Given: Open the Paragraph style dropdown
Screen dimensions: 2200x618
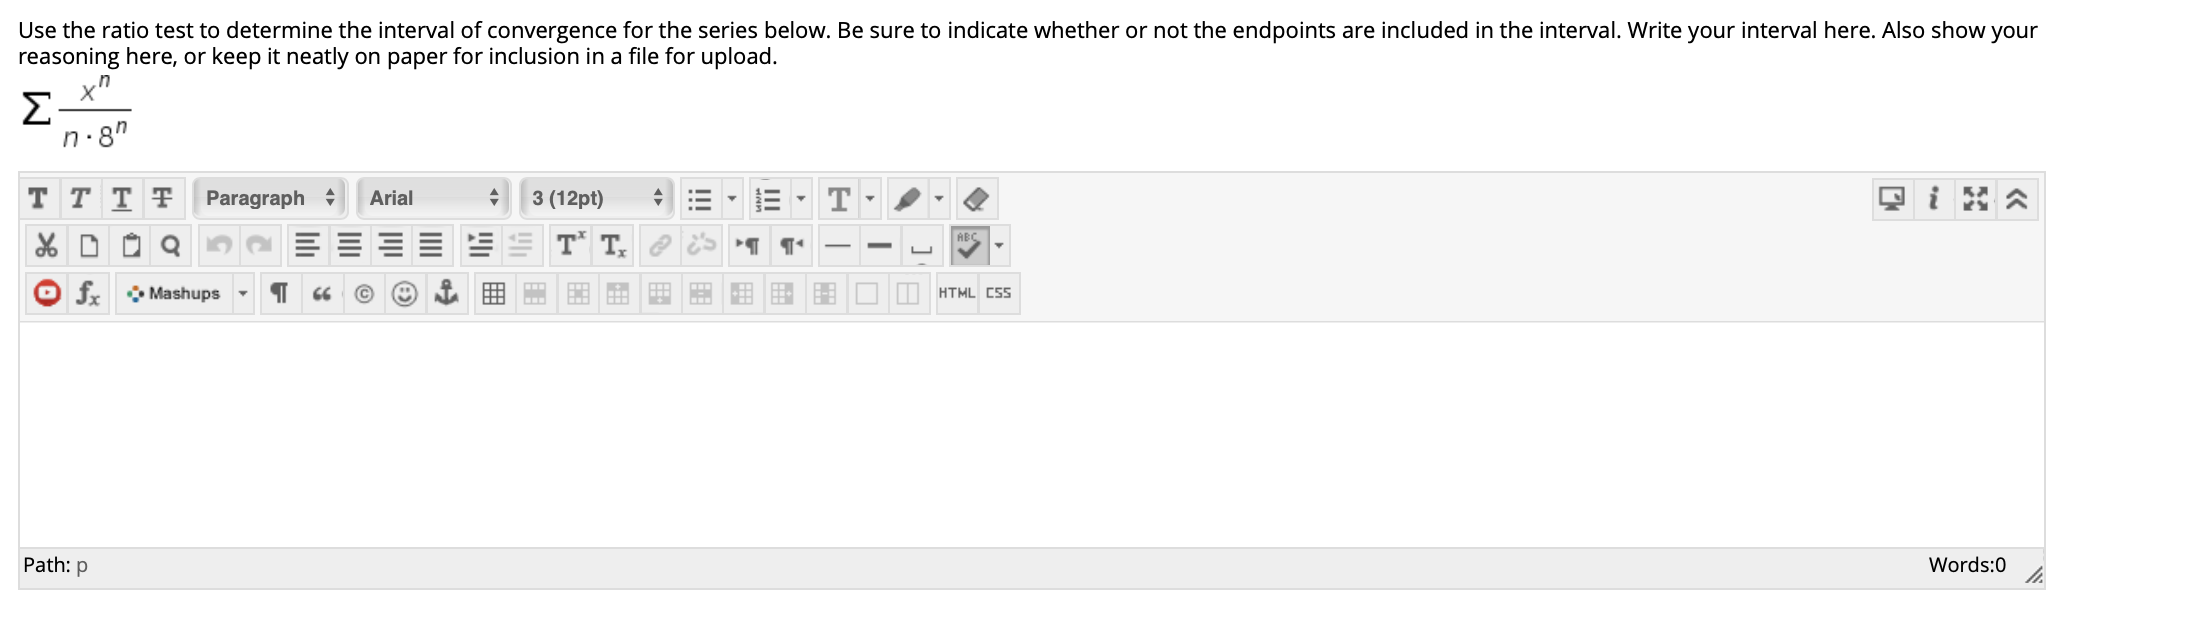Looking at the screenshot, I should click(268, 198).
